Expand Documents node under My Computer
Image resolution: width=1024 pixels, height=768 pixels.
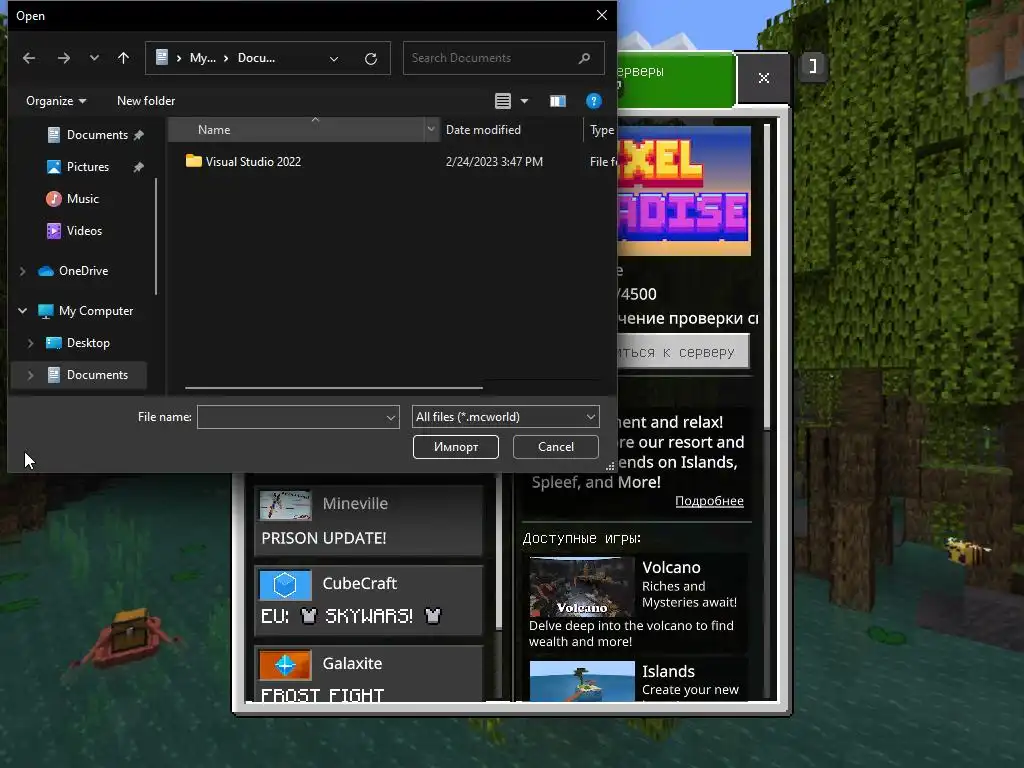pos(31,375)
